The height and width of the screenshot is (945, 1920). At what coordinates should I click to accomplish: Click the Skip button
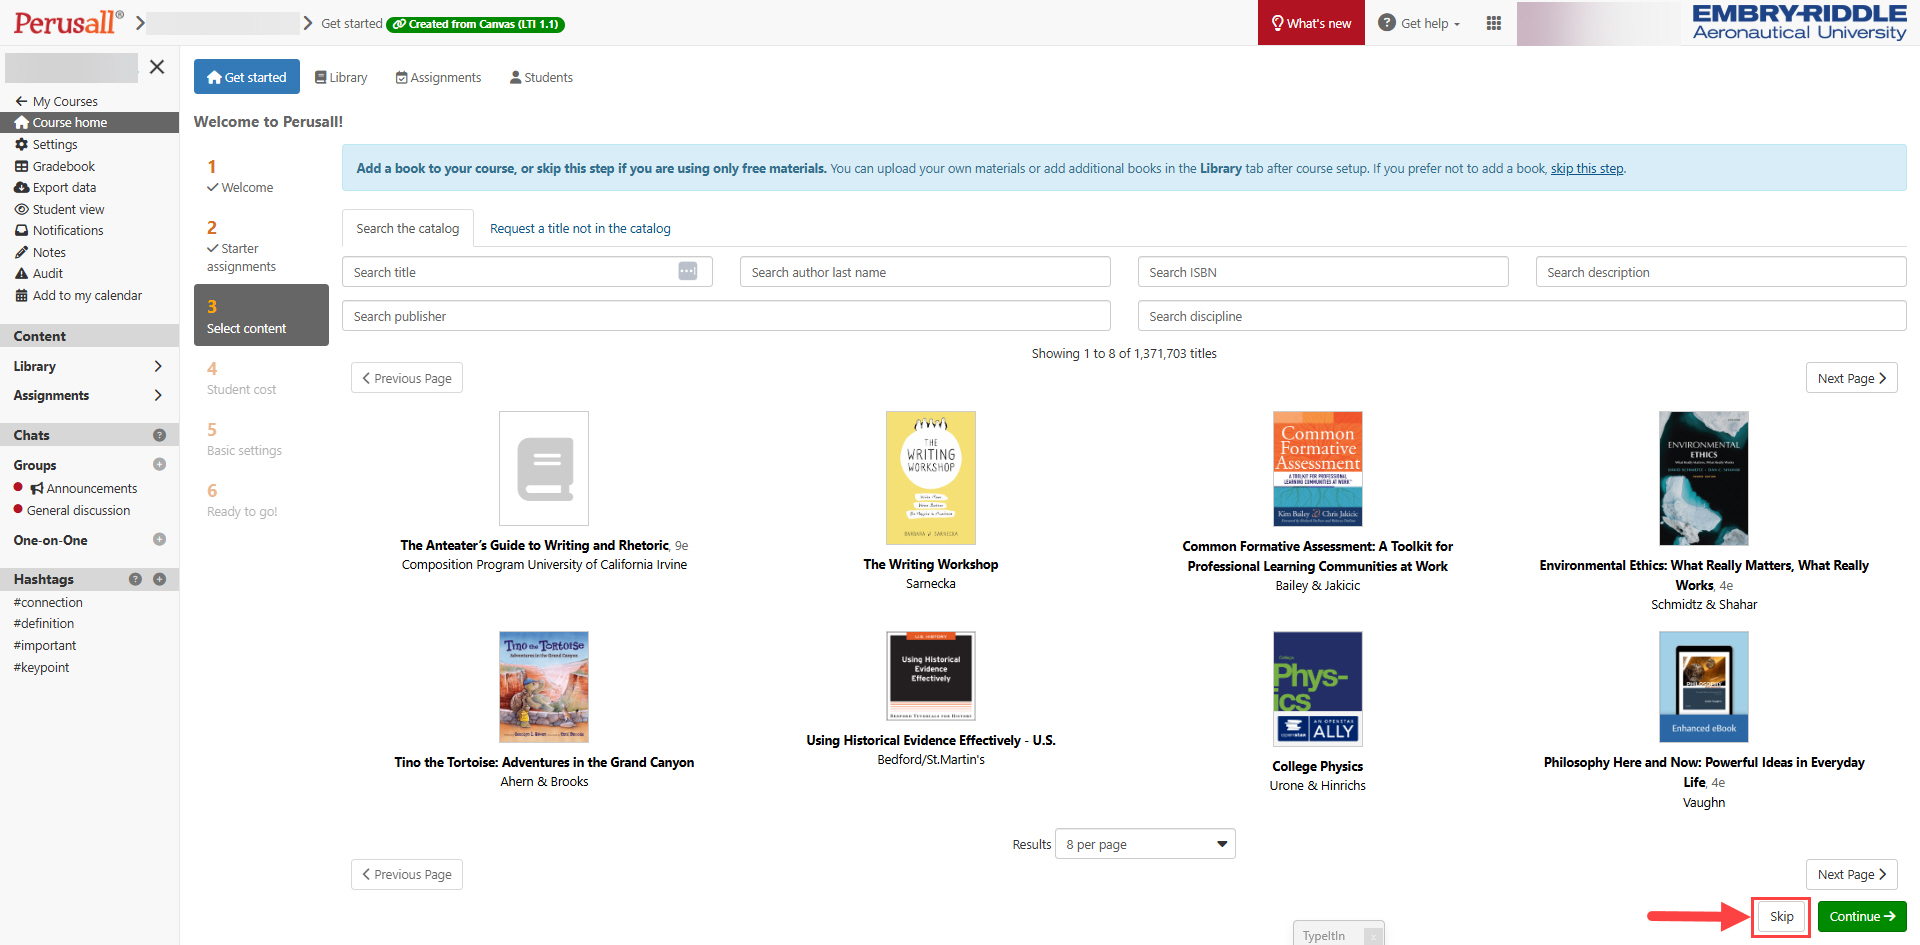(1781, 916)
